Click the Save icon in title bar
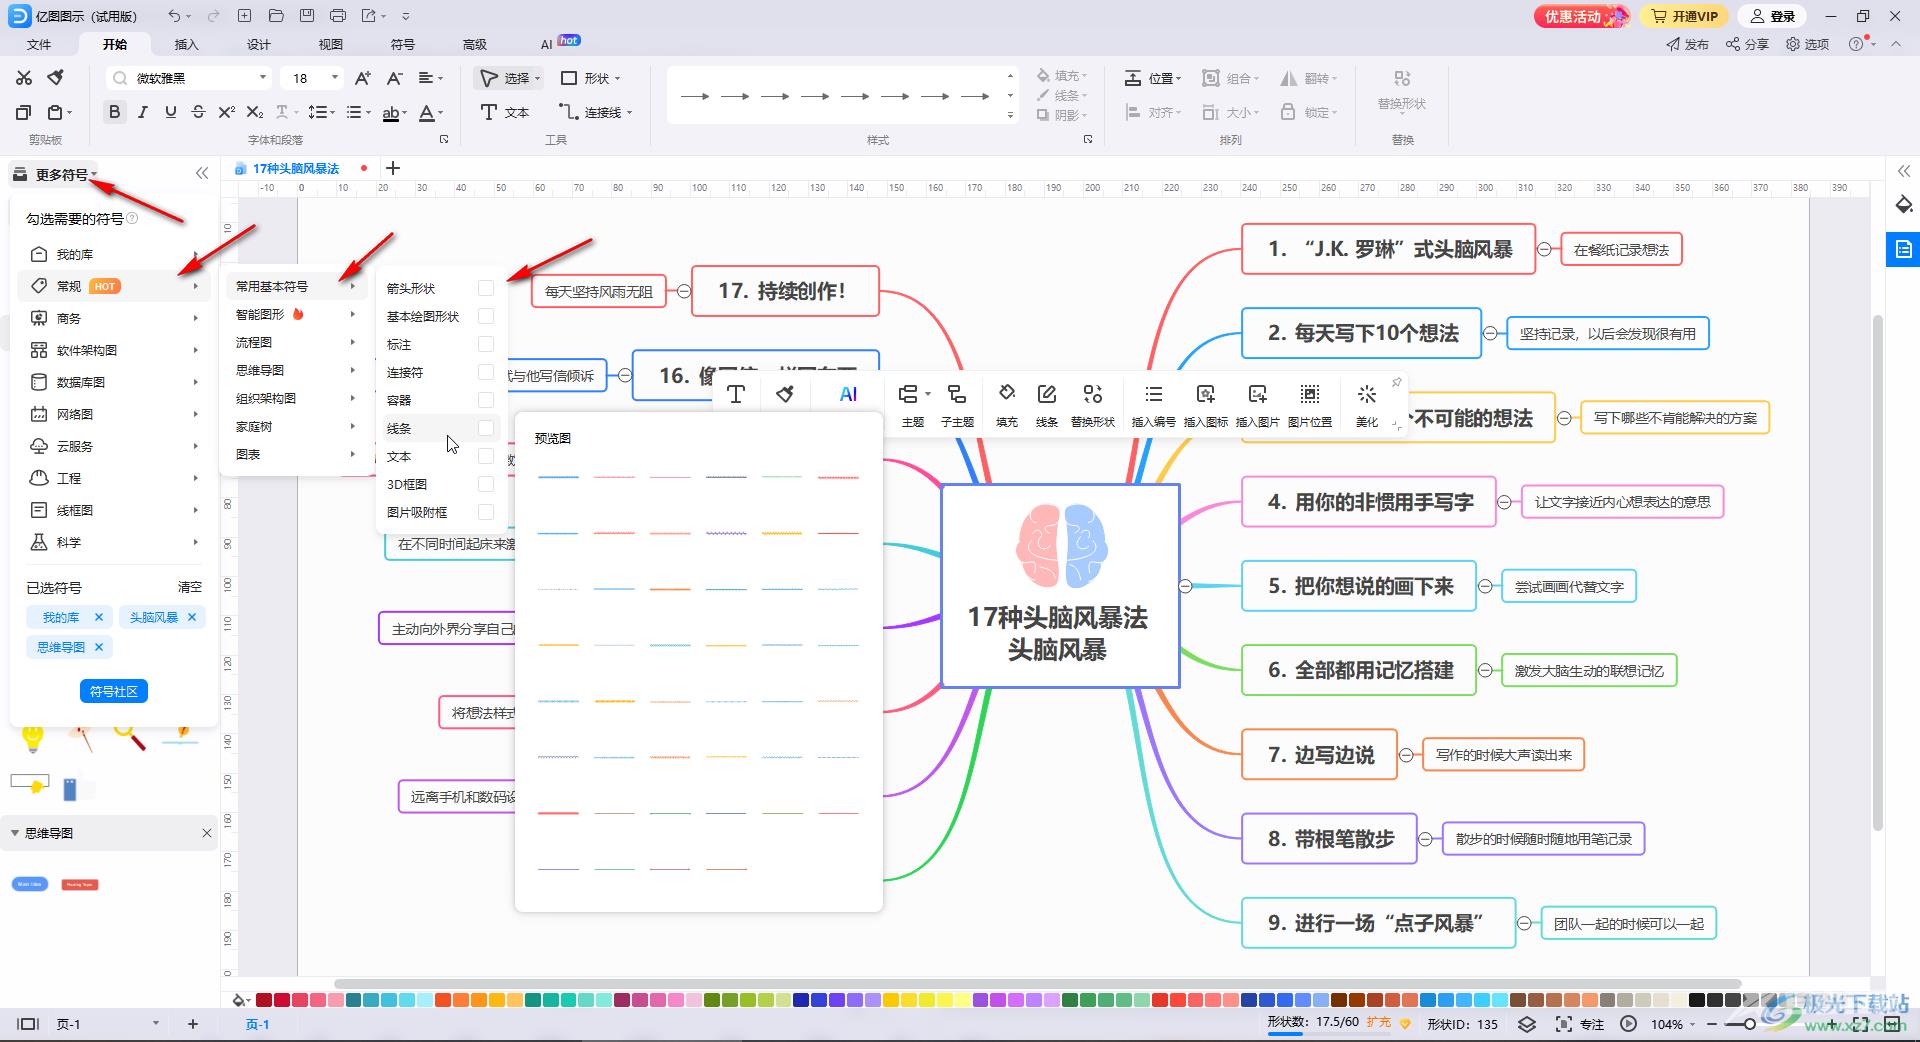 tap(307, 16)
